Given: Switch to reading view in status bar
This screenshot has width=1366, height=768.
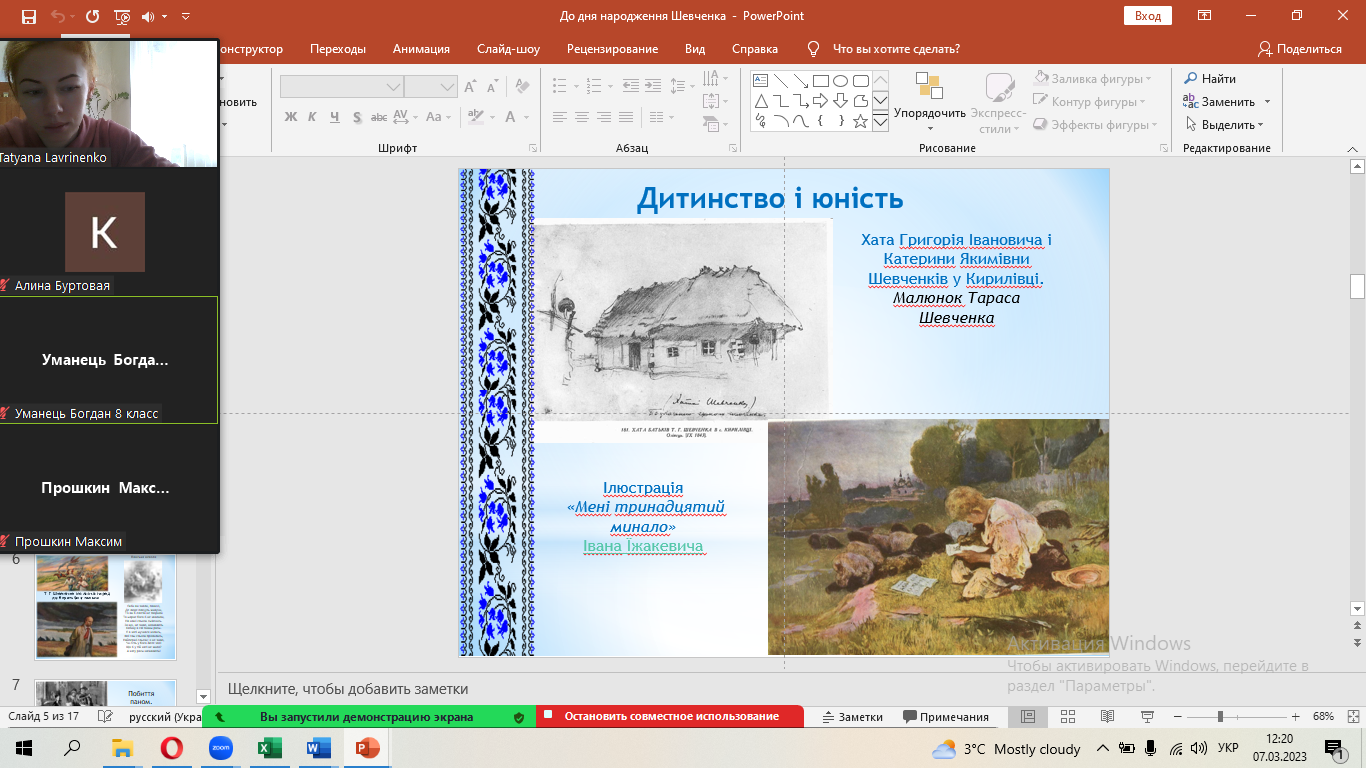Looking at the screenshot, I should point(1107,717).
